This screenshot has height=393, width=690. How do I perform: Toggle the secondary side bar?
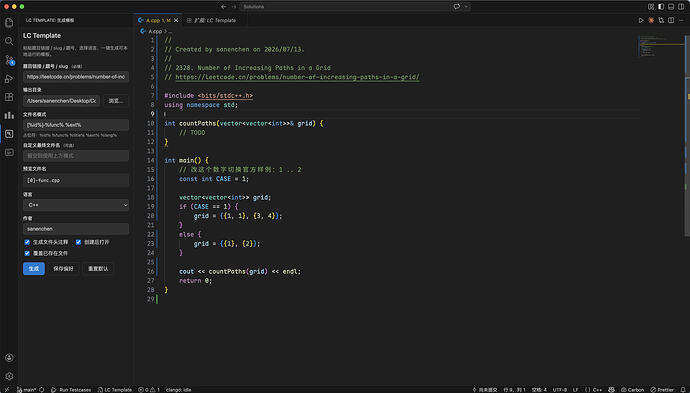[681, 7]
